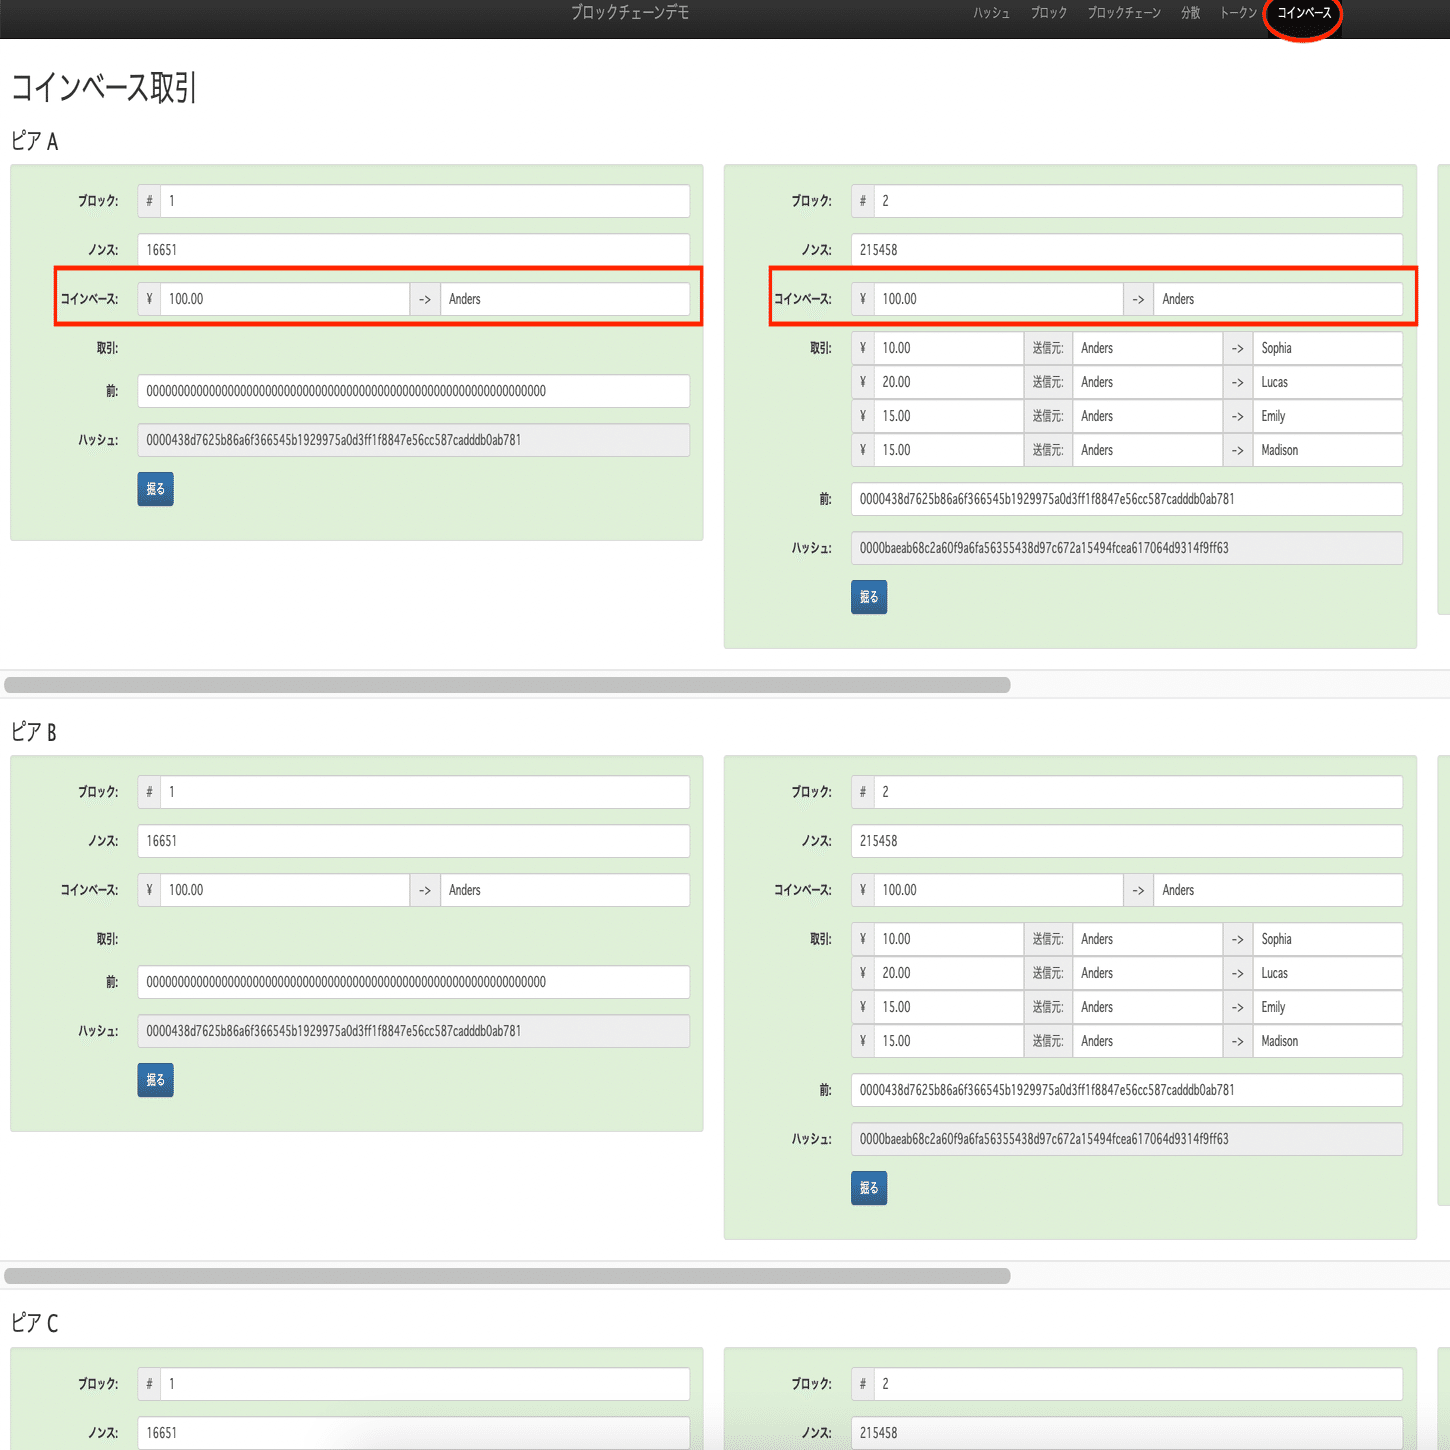Open the ブロック nav tab
1450x1450 pixels.
click(x=1049, y=13)
